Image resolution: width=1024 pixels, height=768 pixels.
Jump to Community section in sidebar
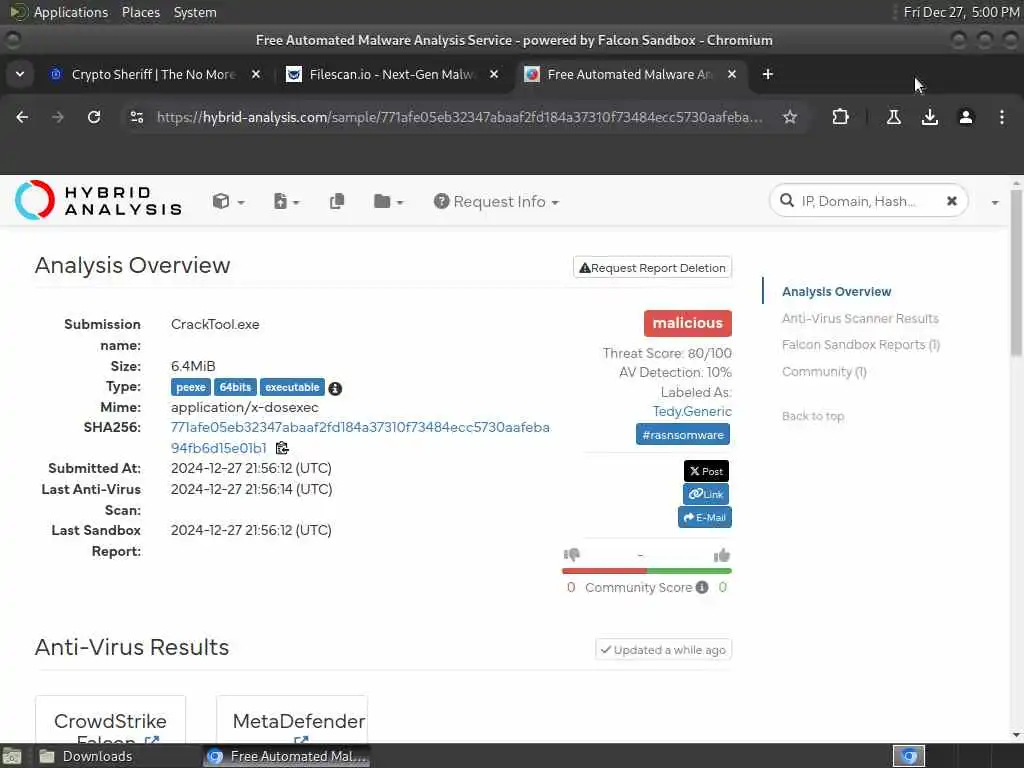[824, 372]
